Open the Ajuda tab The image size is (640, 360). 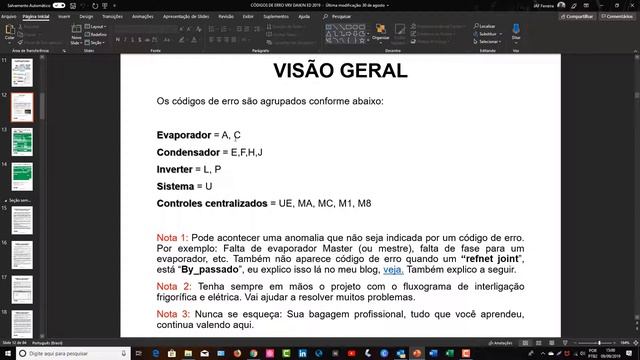[x=304, y=17]
